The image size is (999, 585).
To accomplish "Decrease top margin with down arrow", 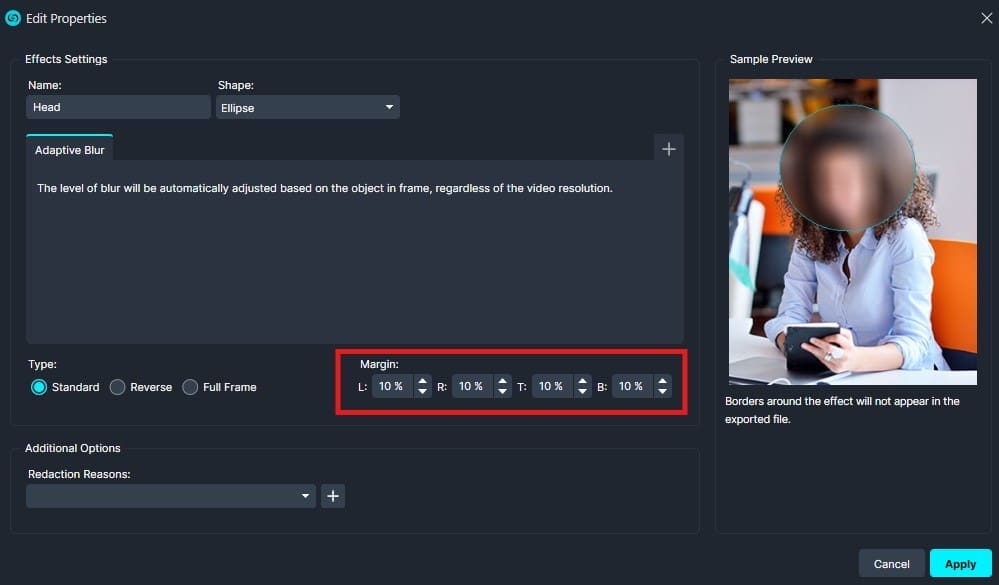I will (582, 392).
